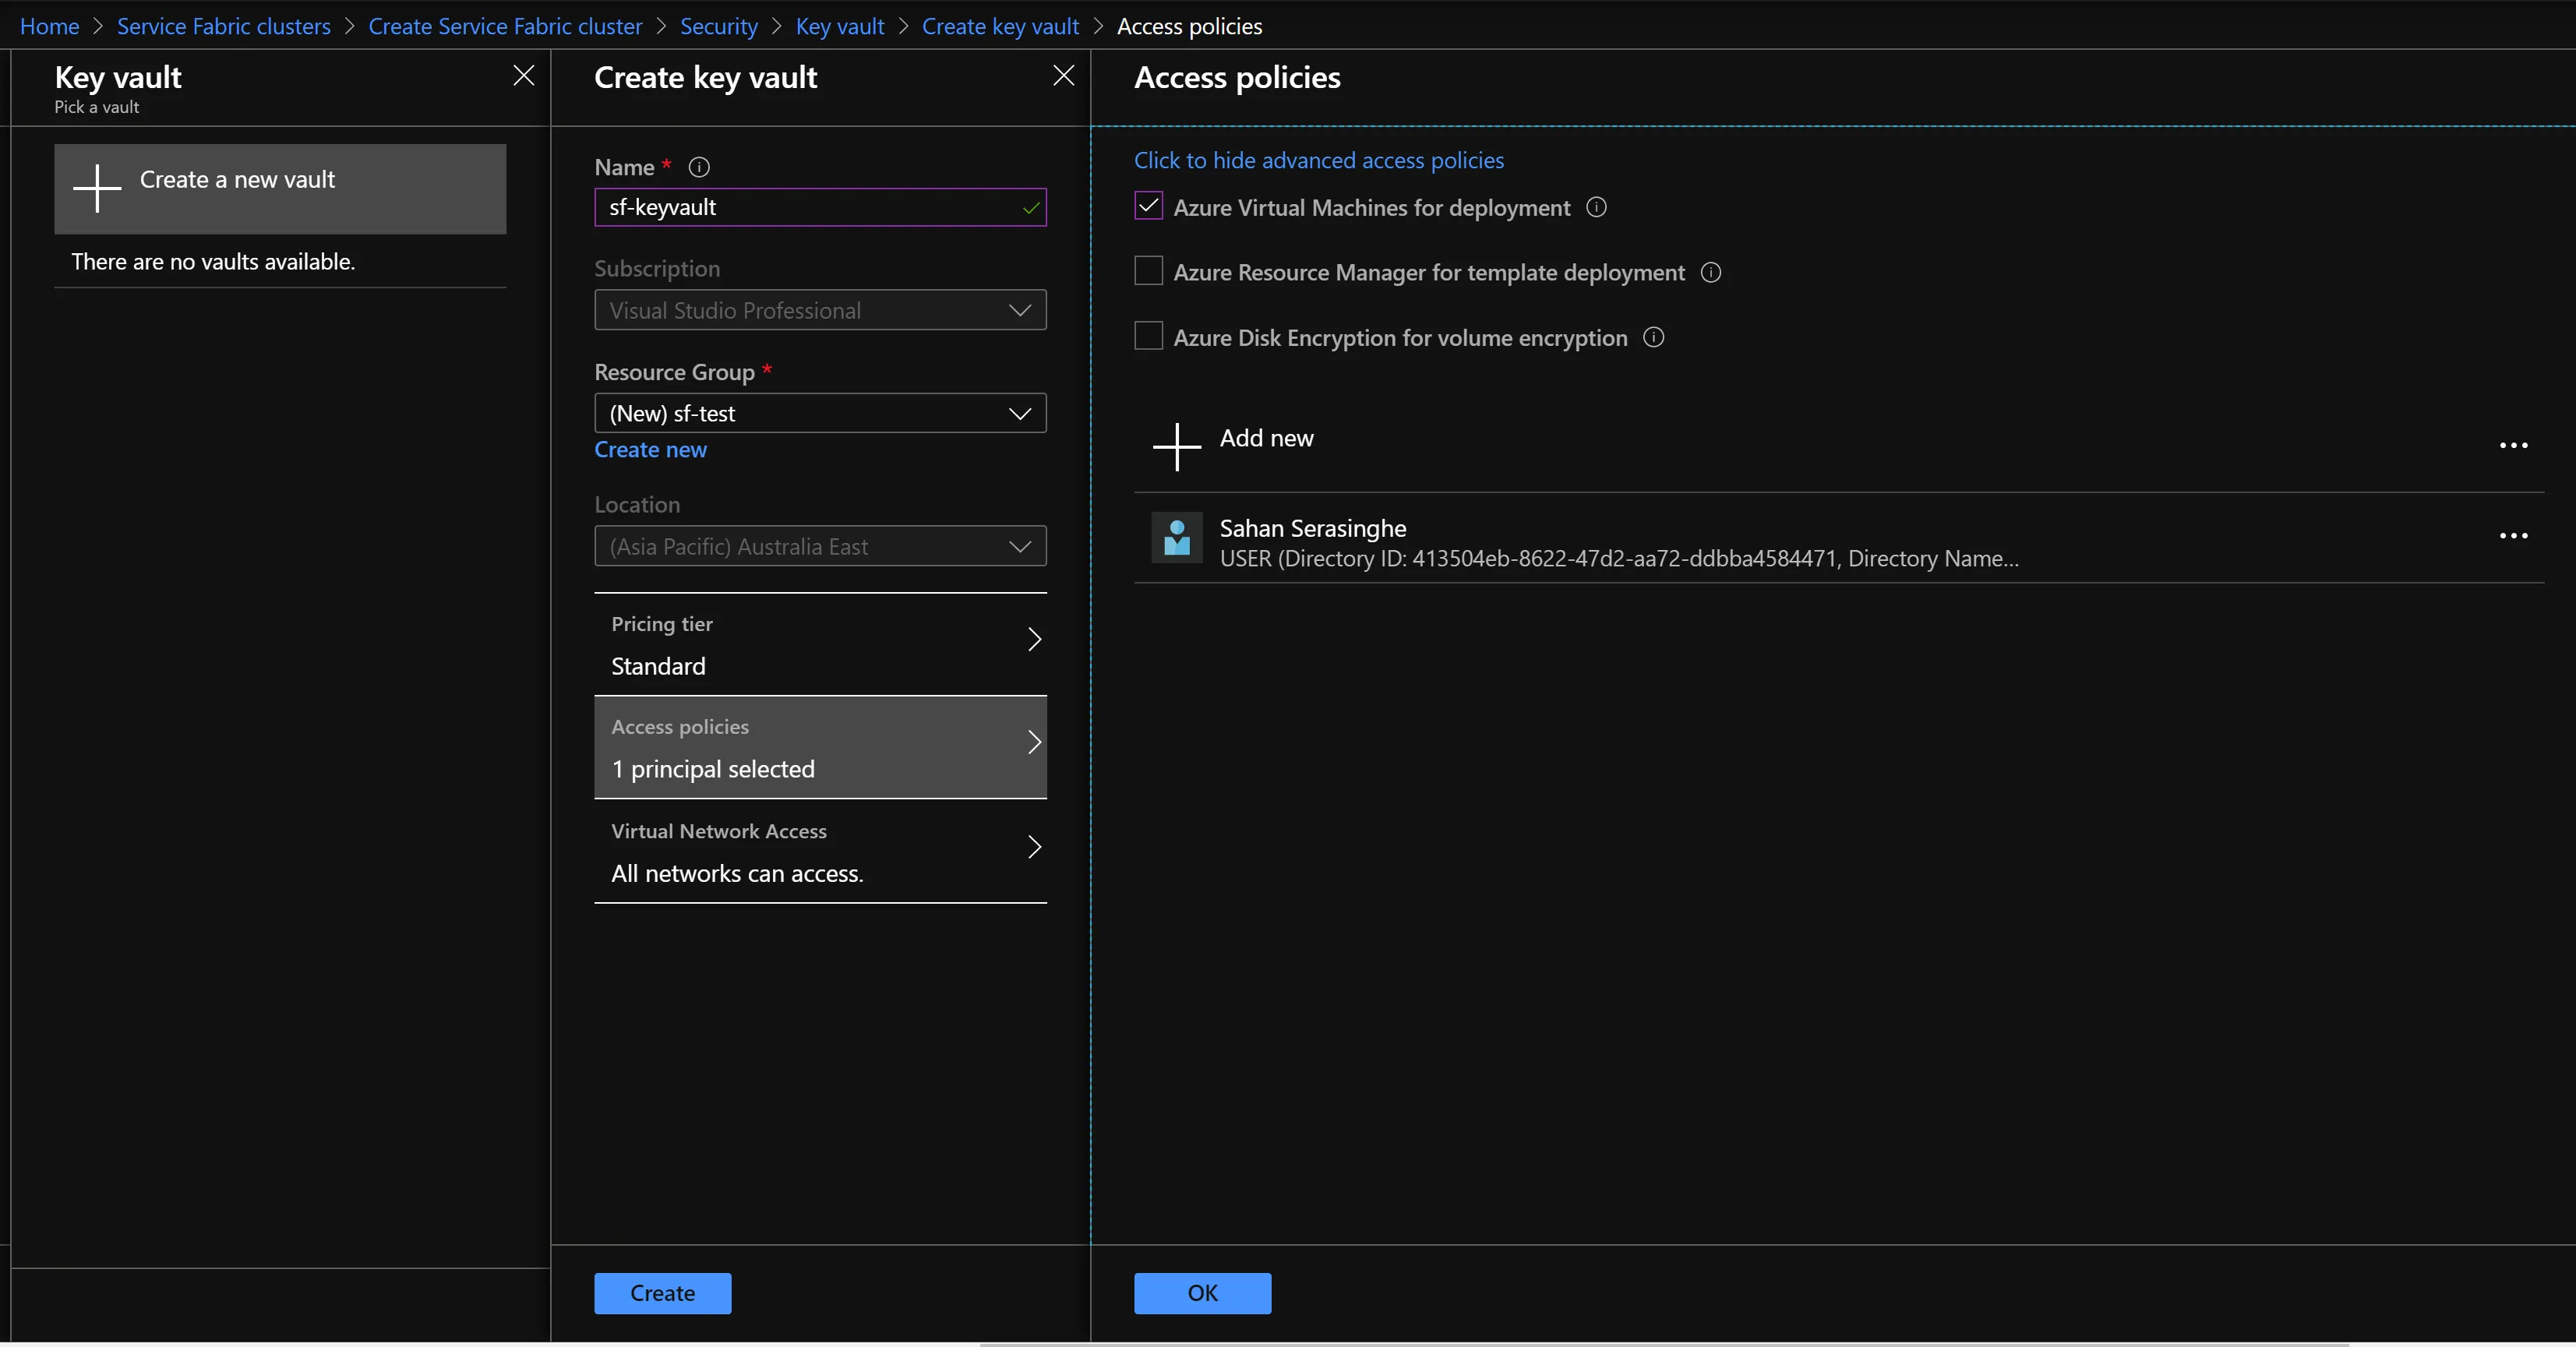Viewport: 2576px width, 1347px height.
Task: Click the info icon next to Name field
Action: (x=699, y=167)
